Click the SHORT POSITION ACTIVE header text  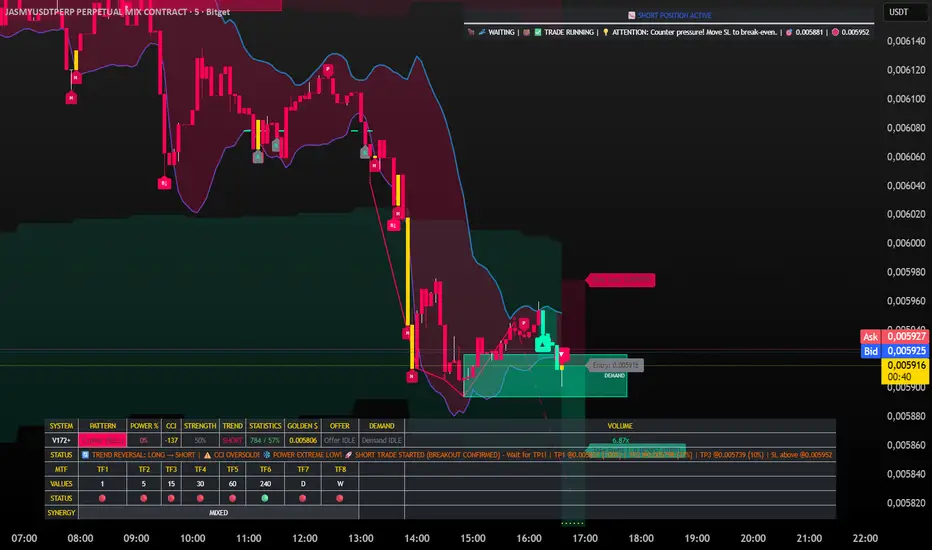(675, 15)
